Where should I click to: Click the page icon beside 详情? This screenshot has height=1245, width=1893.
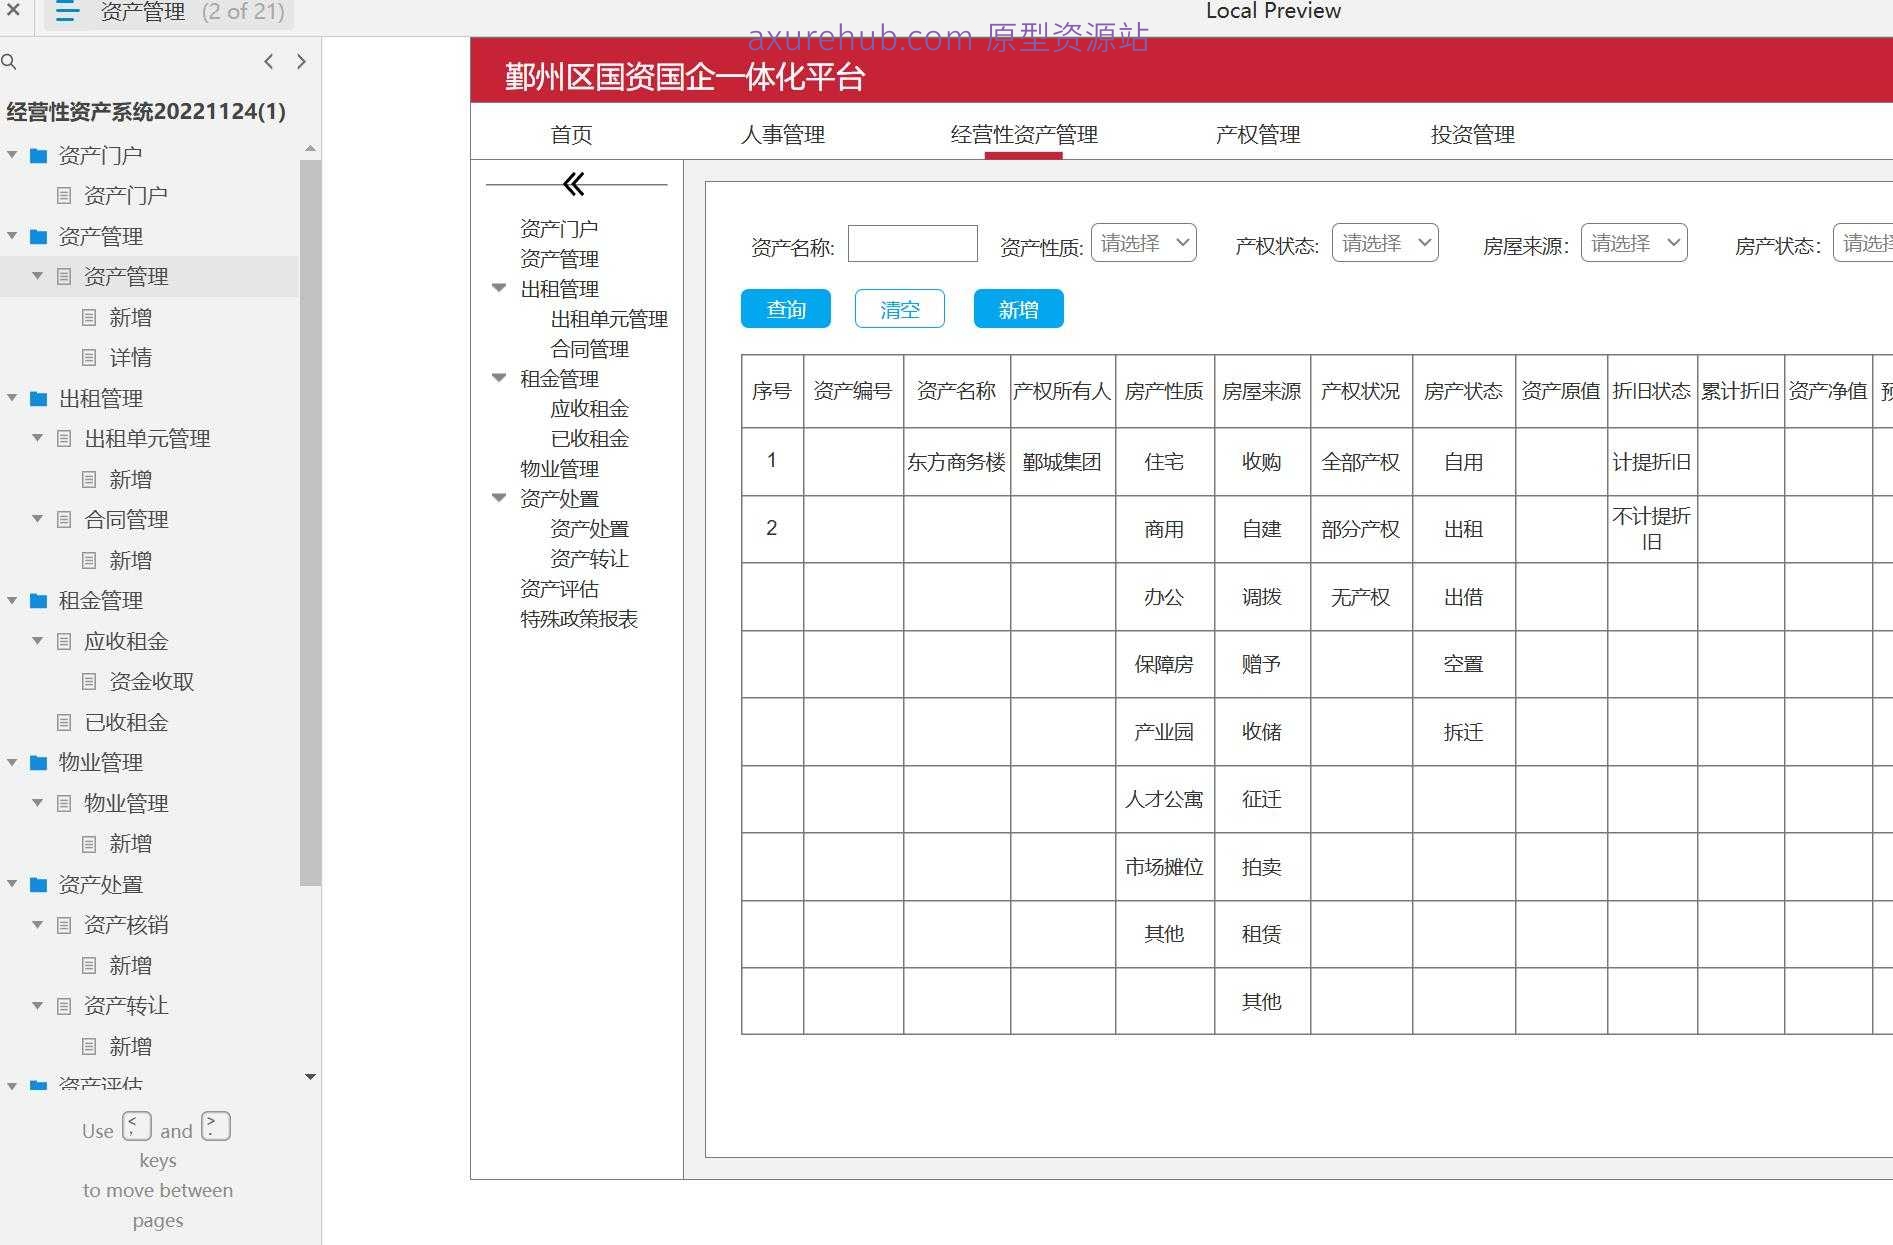pos(89,358)
